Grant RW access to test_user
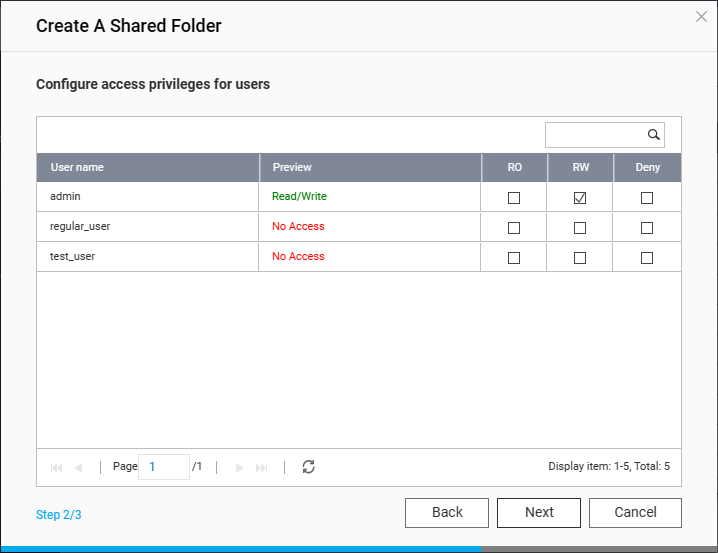Viewport: 718px width, 553px height. pos(580,258)
